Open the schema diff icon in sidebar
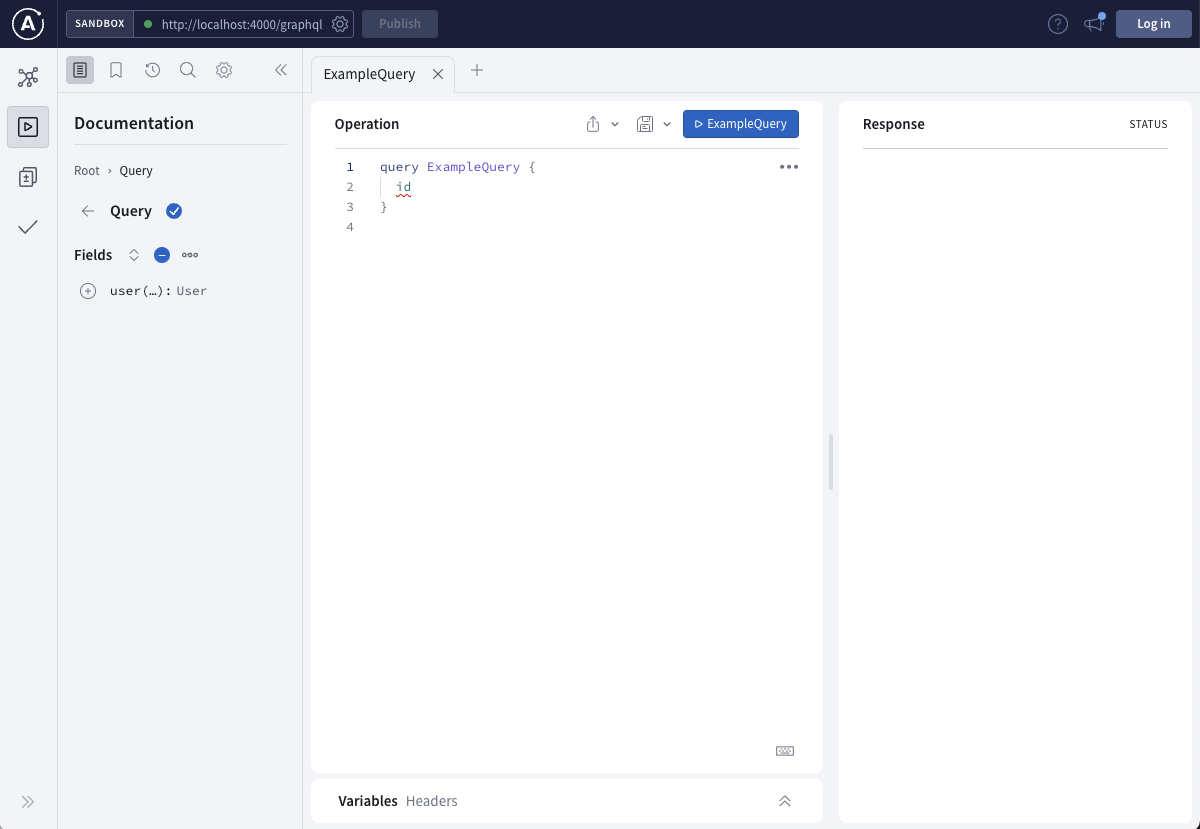 coord(28,177)
